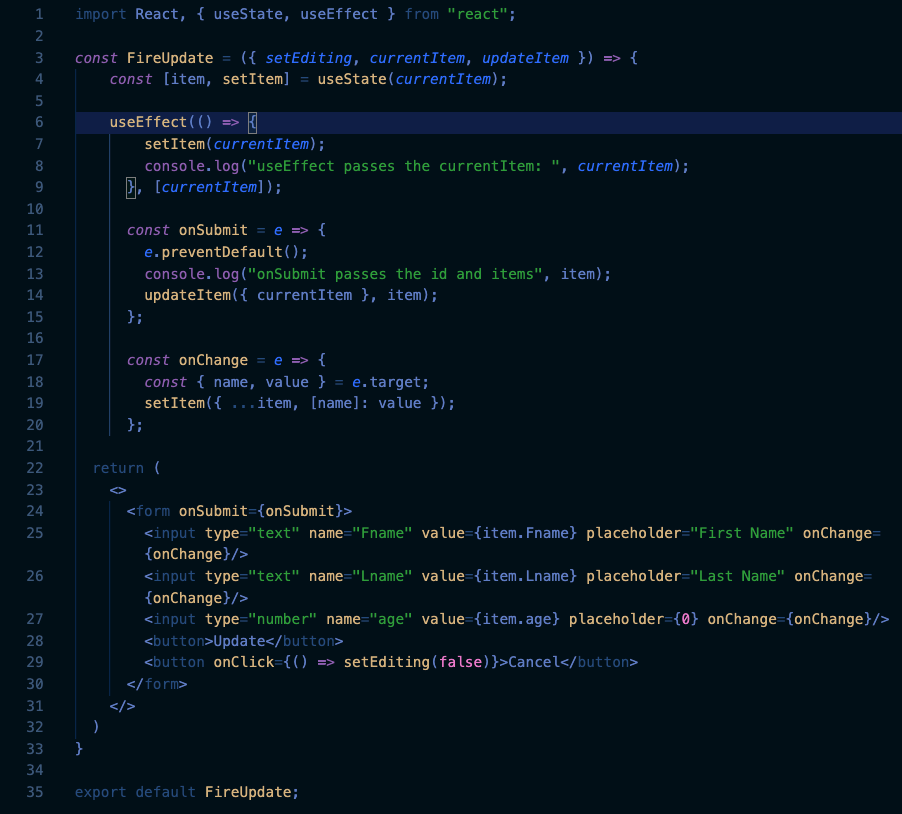
Task: Click the 'Cancel' text on line 29
Action: click(x=534, y=662)
